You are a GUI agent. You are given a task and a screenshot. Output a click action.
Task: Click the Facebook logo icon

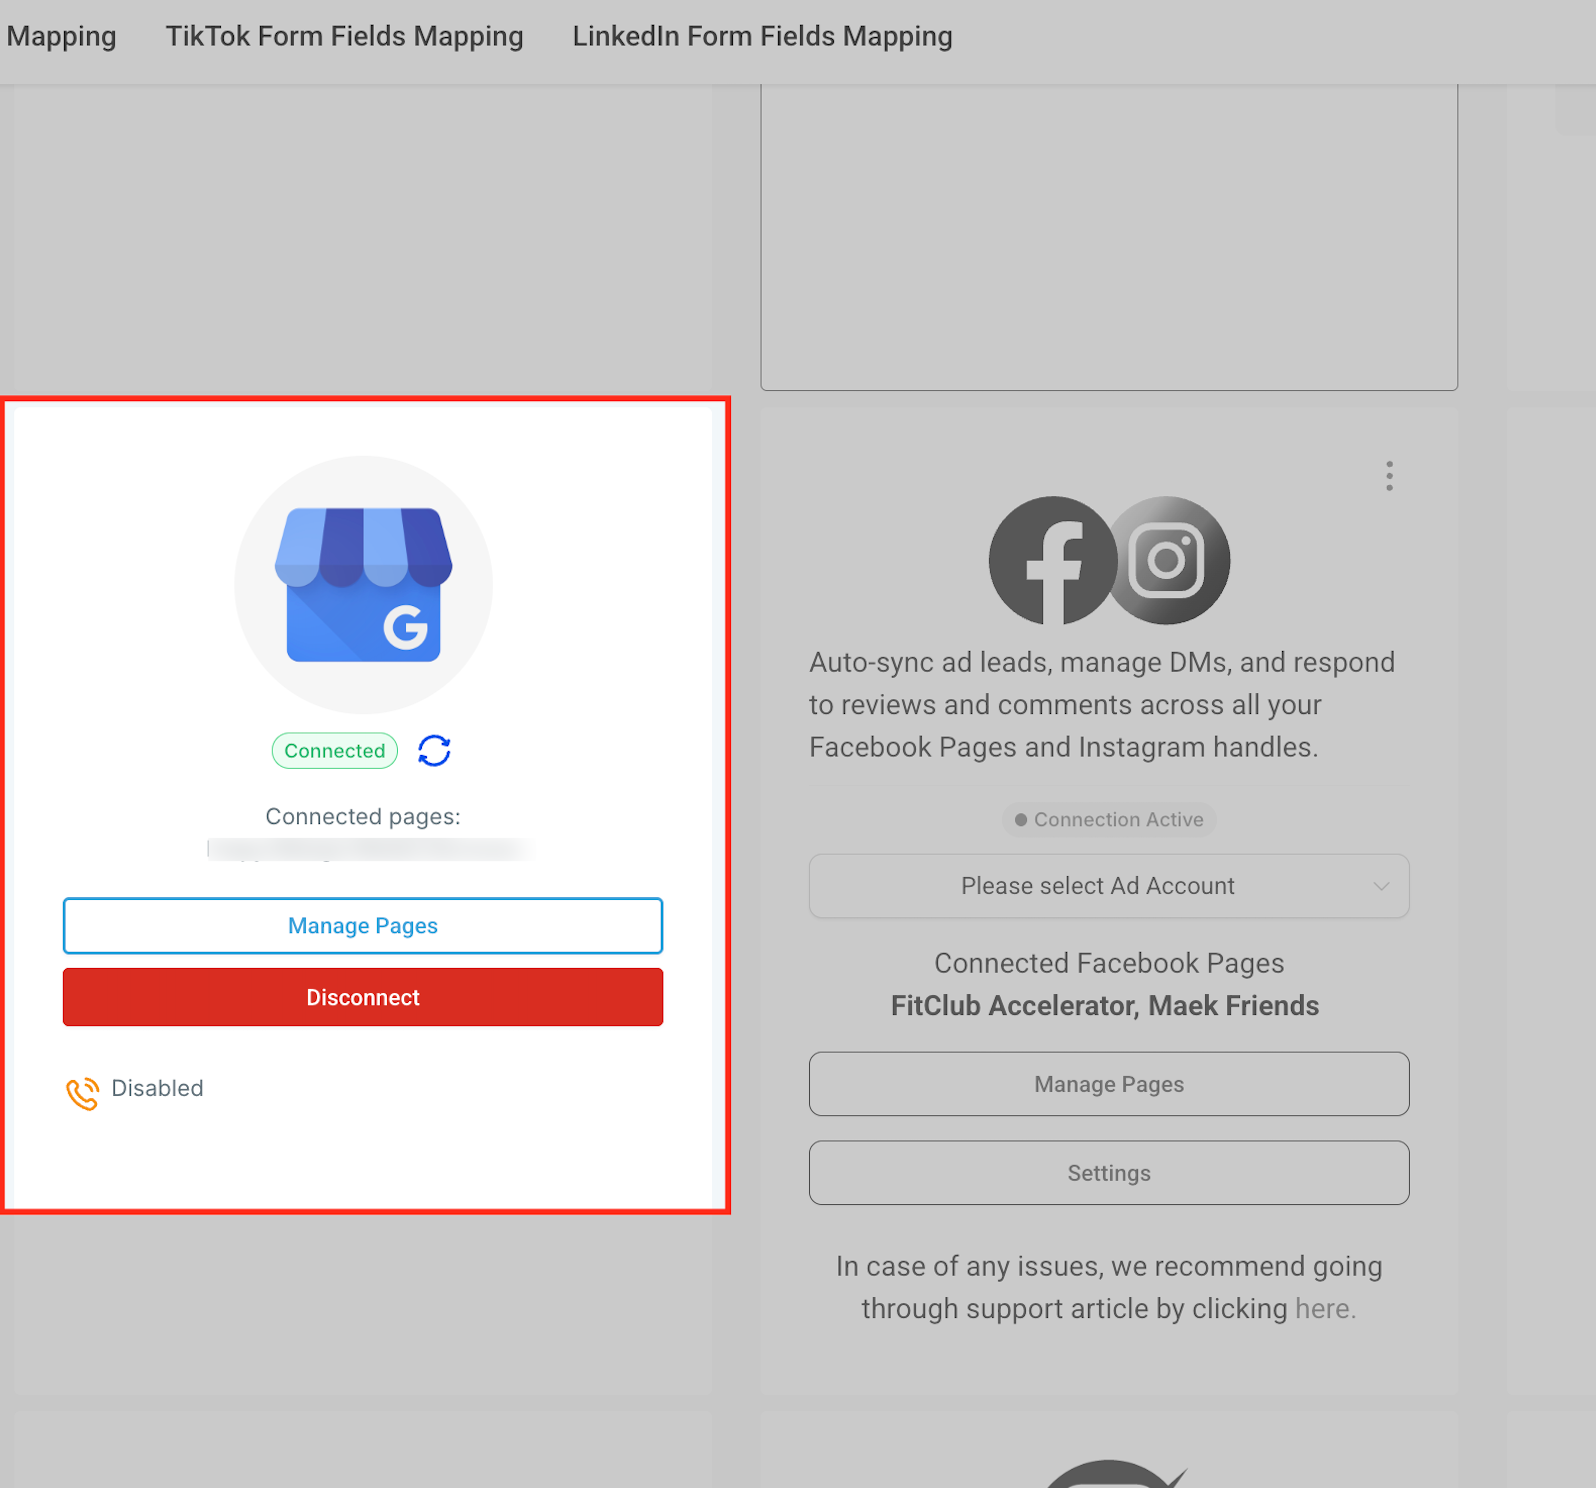point(1052,560)
